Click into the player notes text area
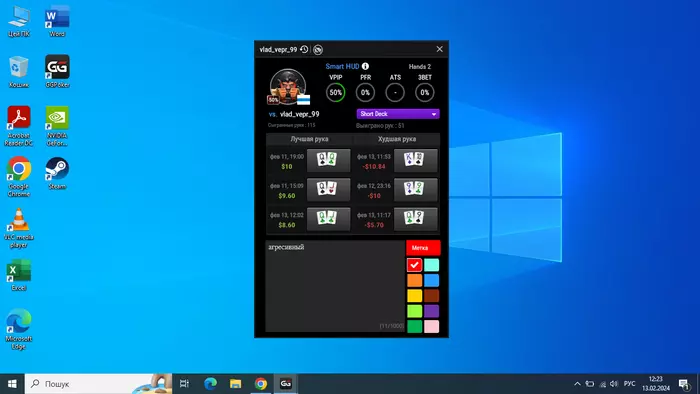This screenshot has width=700, height=394. 335,286
